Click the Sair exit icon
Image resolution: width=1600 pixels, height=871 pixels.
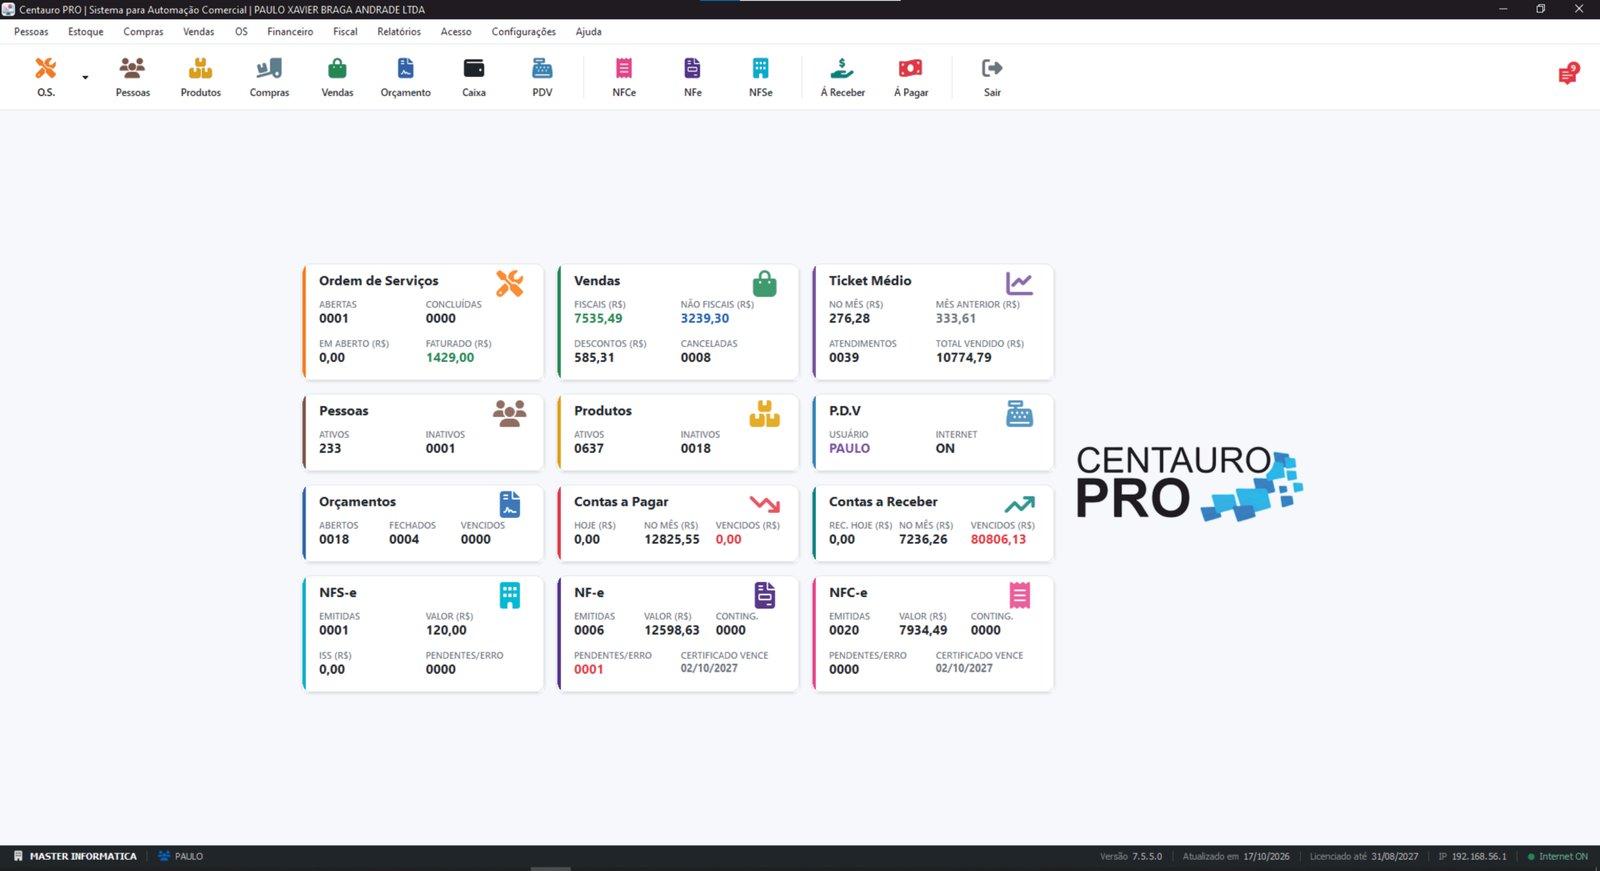[992, 77]
